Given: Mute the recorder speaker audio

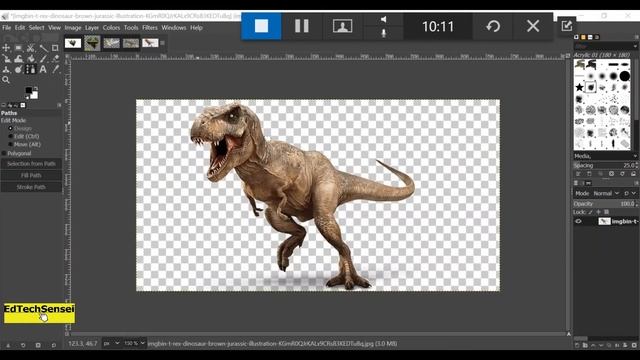Looking at the screenshot, I should click(383, 19).
